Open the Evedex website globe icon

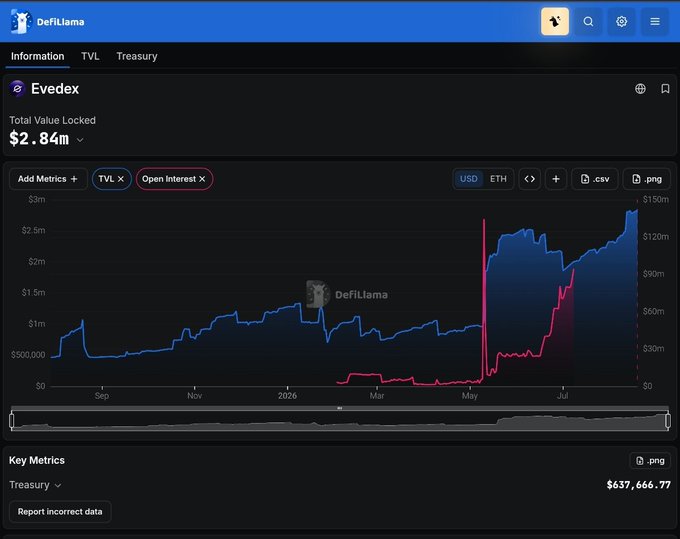click(x=640, y=89)
